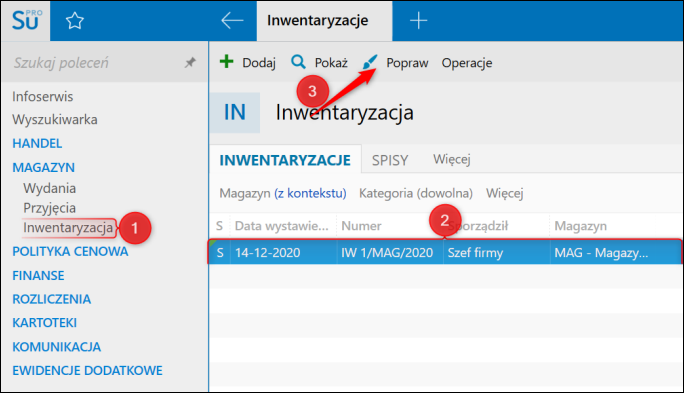This screenshot has width=684, height=393.
Task: Open Przyjęcia under MAGAZYN
Action: 50,208
